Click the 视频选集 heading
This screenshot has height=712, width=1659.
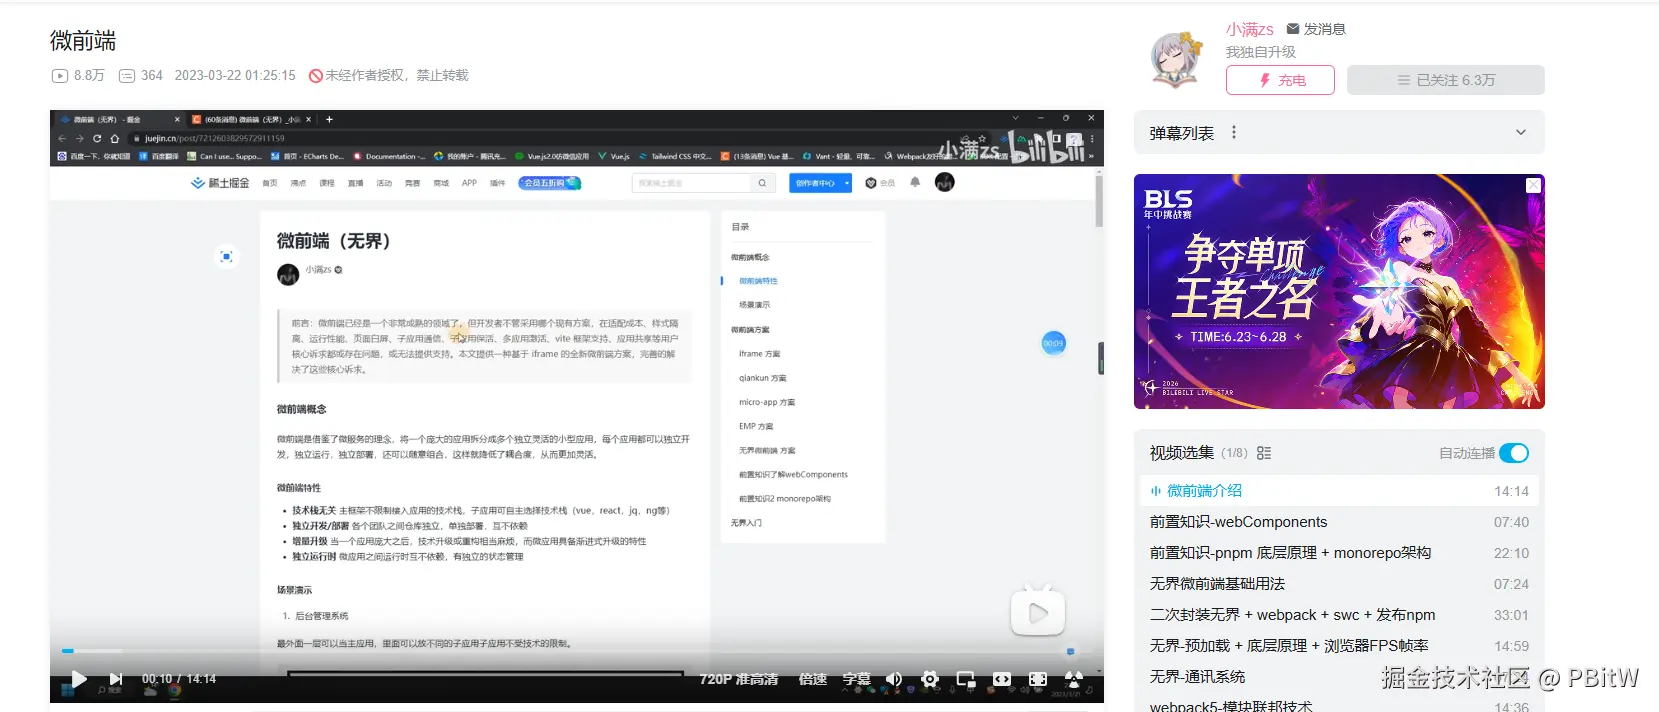point(1182,453)
